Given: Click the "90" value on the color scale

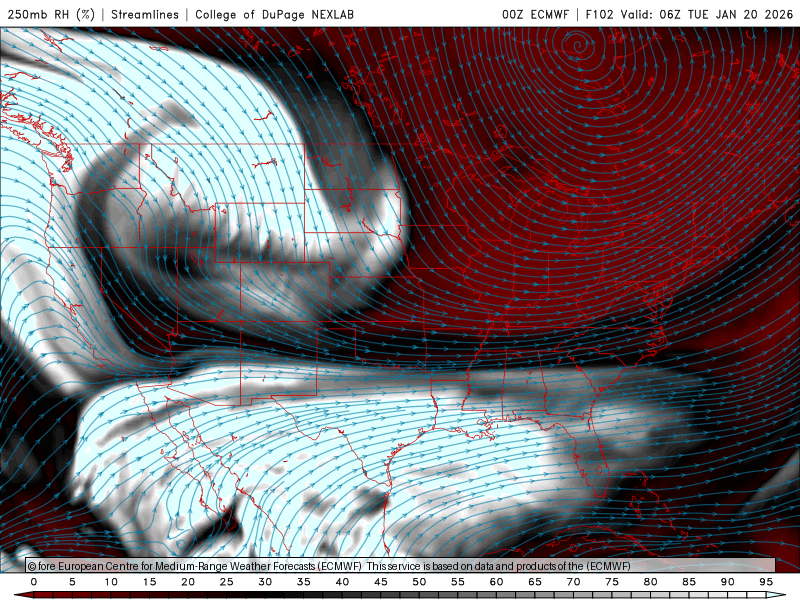Looking at the screenshot, I should click(x=727, y=582).
